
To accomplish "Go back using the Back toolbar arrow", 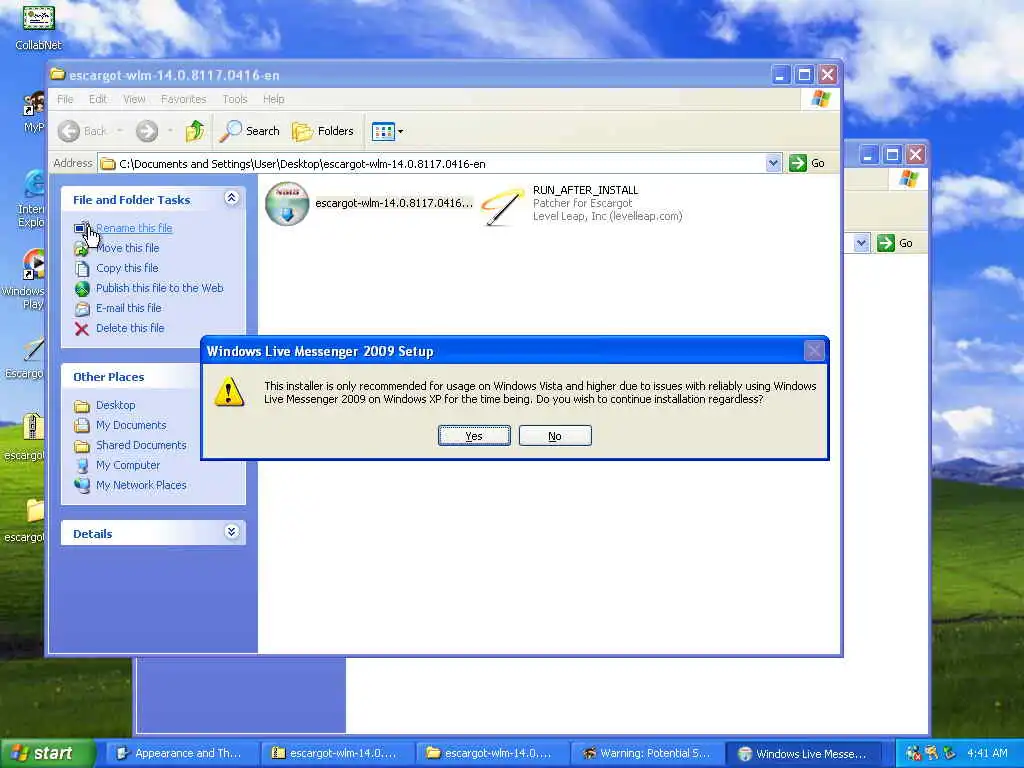I will tap(69, 131).
